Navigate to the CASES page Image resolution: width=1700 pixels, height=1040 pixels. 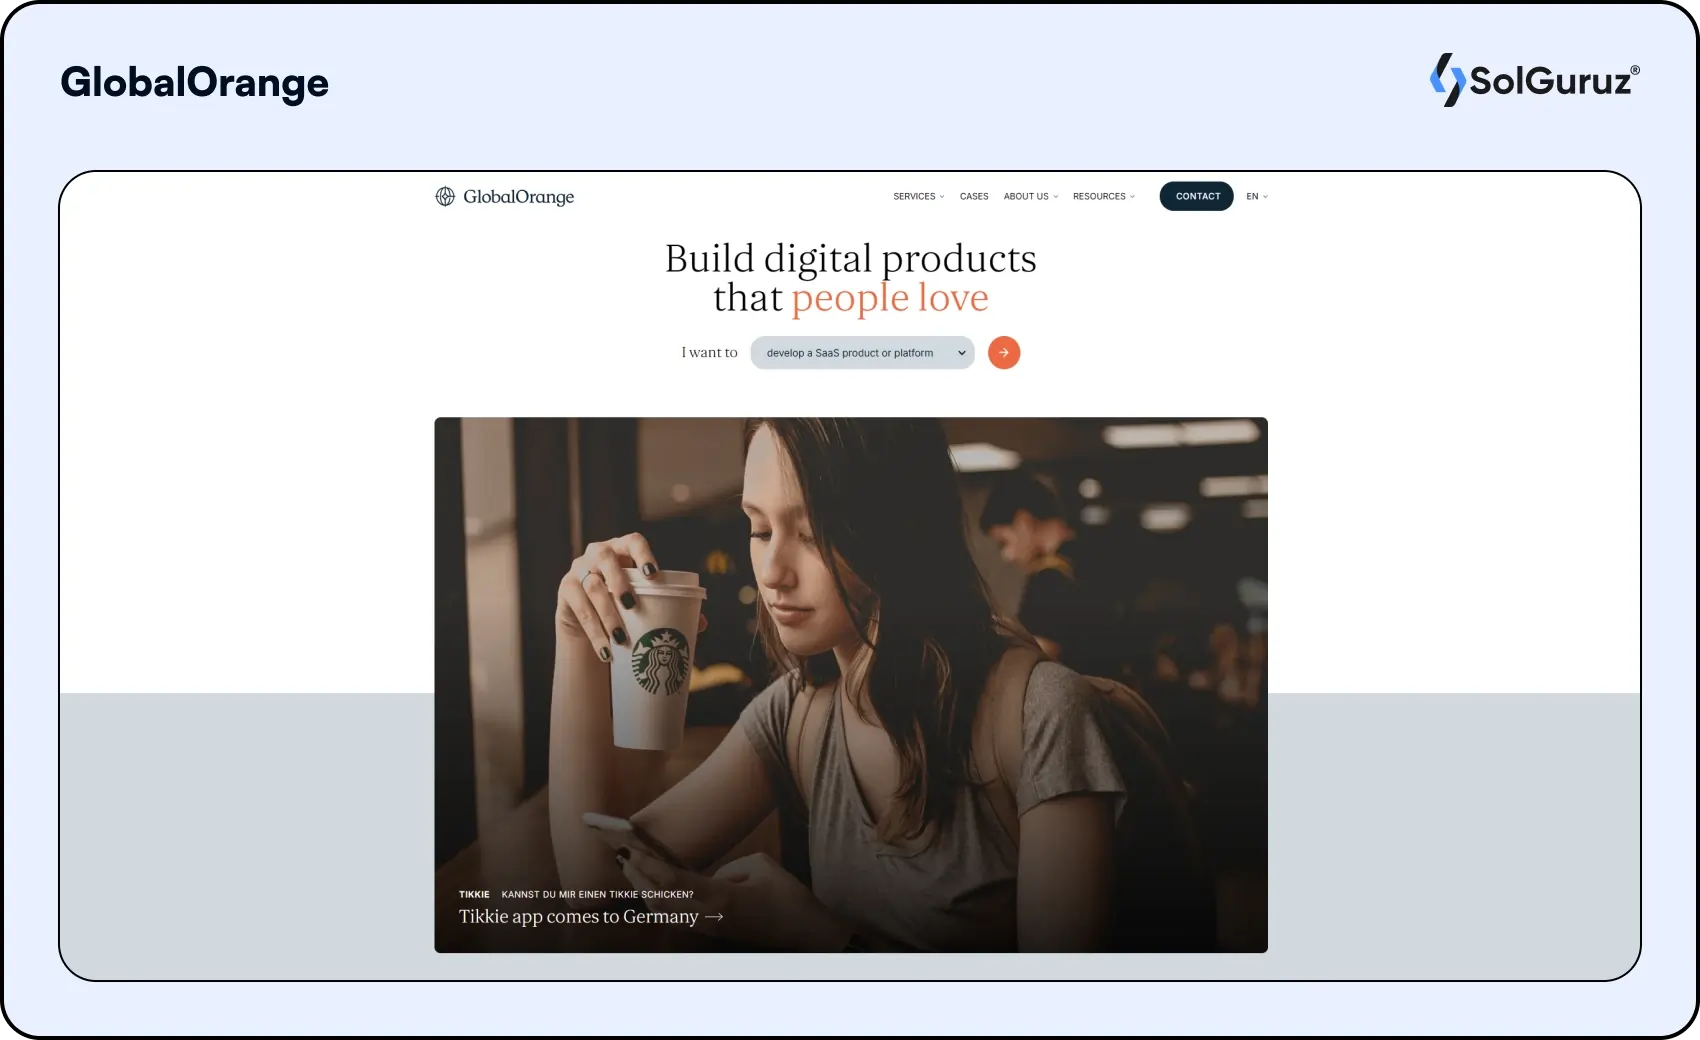973,196
